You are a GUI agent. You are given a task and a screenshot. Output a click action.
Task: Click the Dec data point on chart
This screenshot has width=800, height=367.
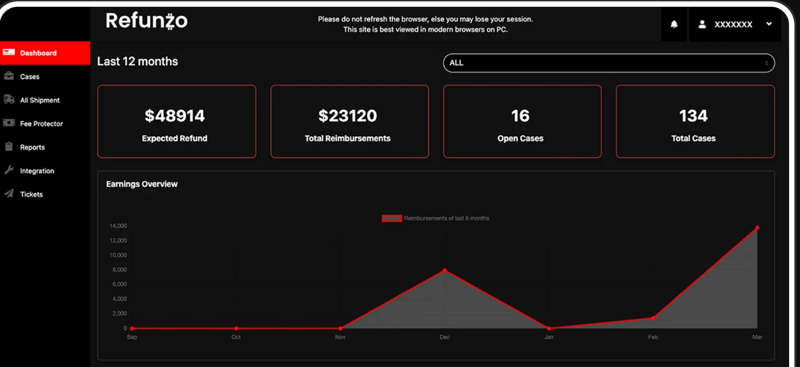click(x=444, y=270)
